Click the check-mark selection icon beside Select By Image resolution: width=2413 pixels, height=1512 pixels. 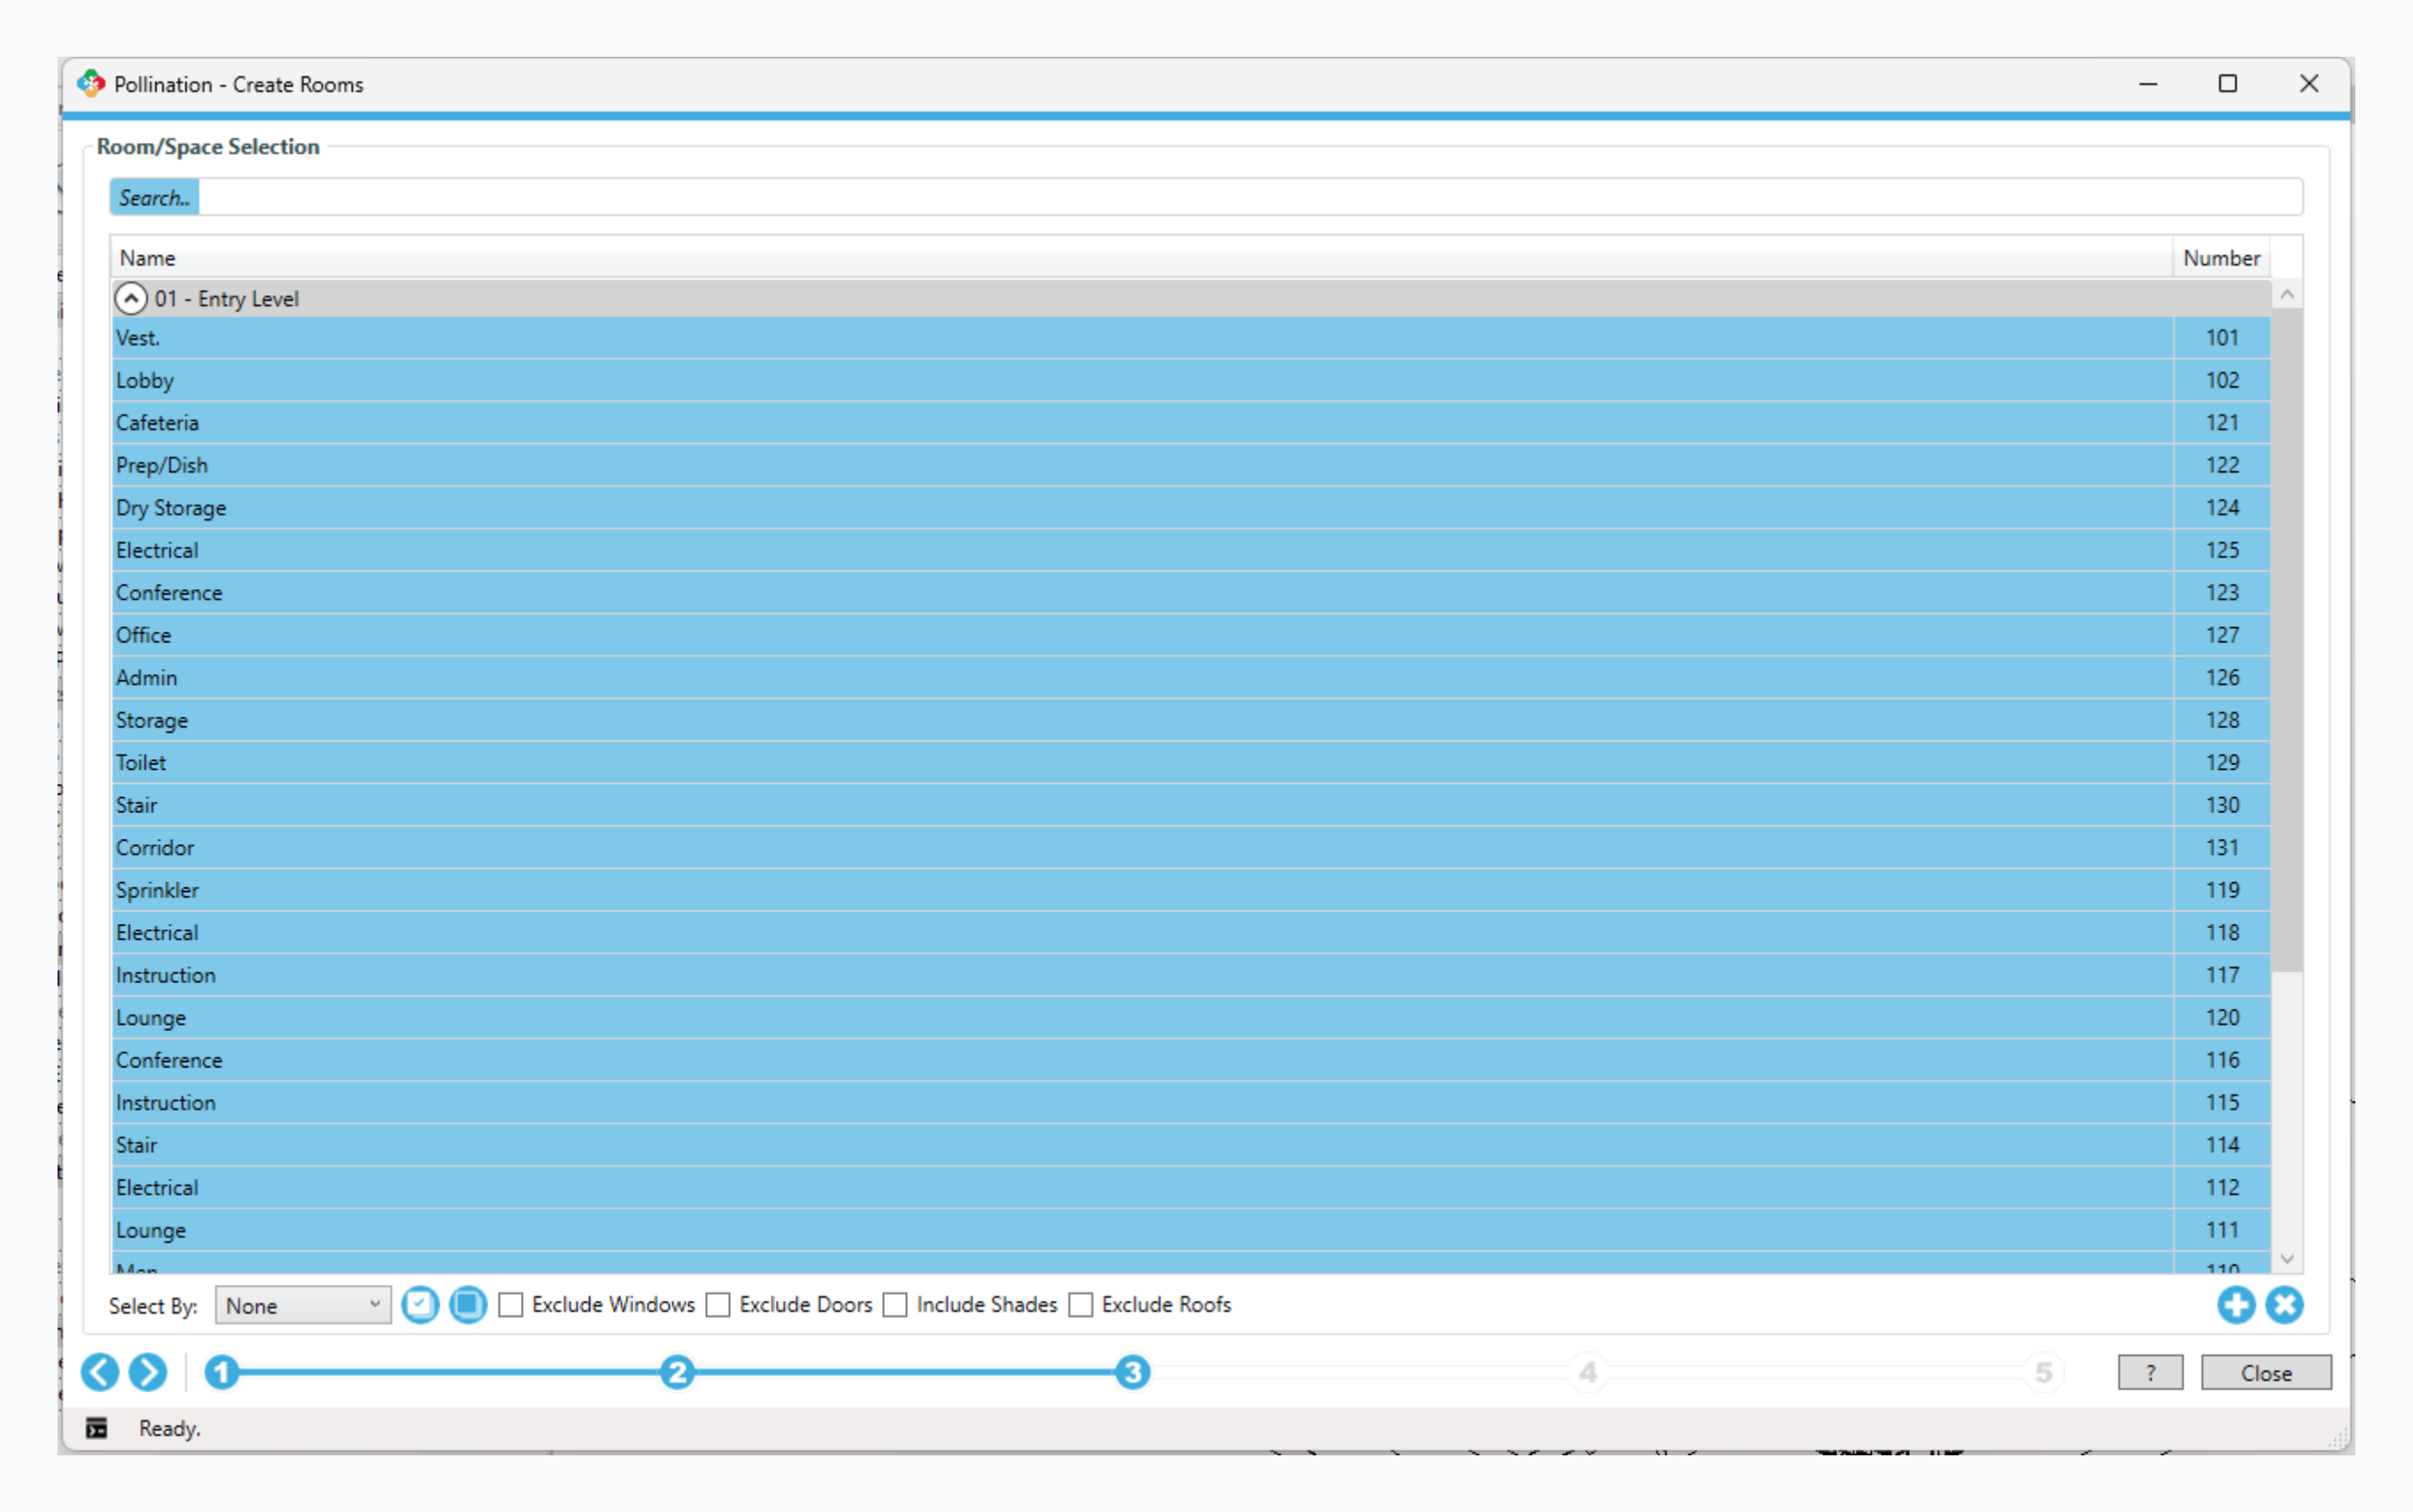pos(420,1305)
